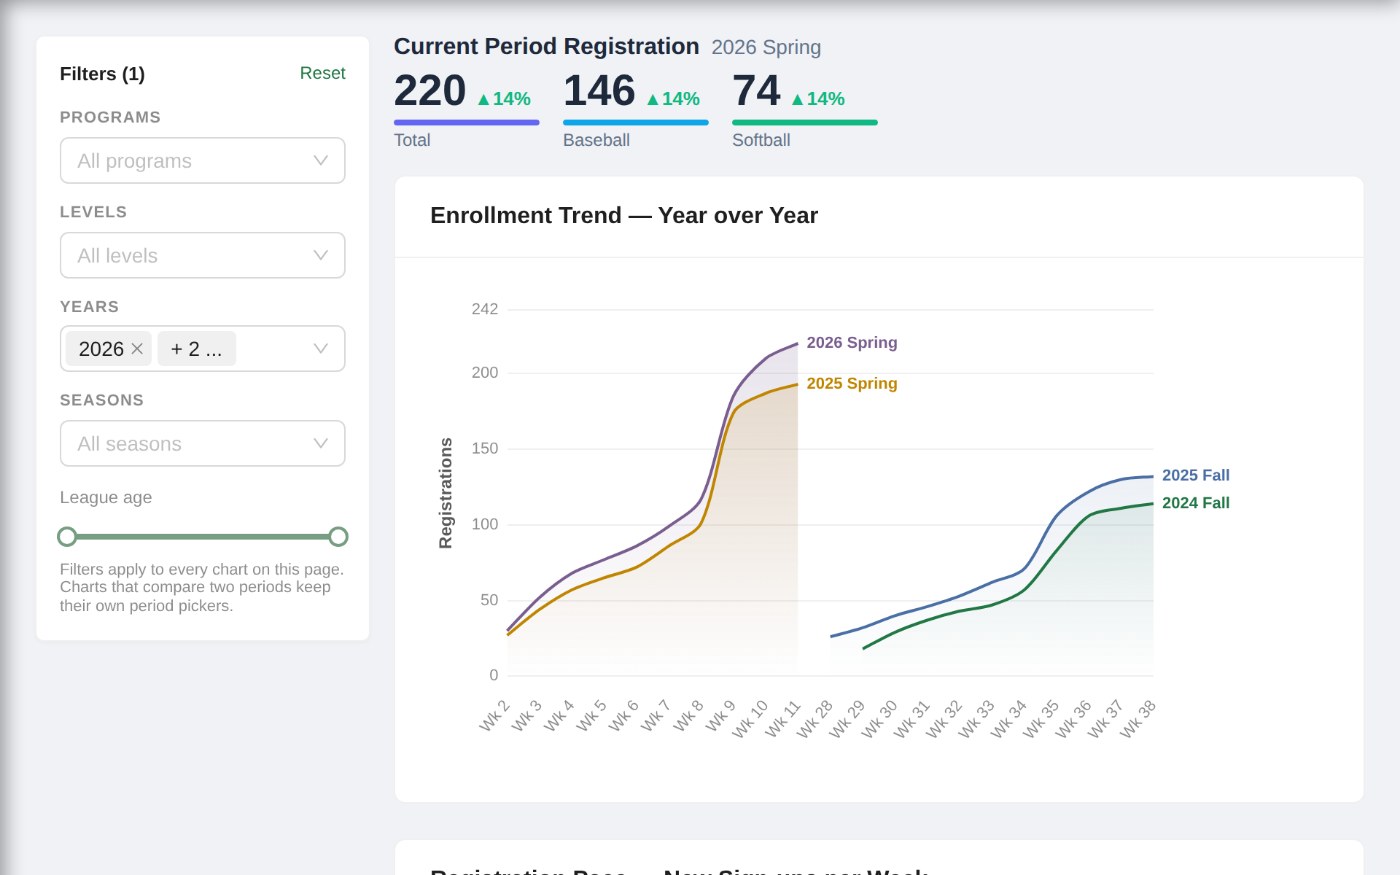Open the All programs dropdown
This screenshot has height=875, width=1400.
pos(203,161)
